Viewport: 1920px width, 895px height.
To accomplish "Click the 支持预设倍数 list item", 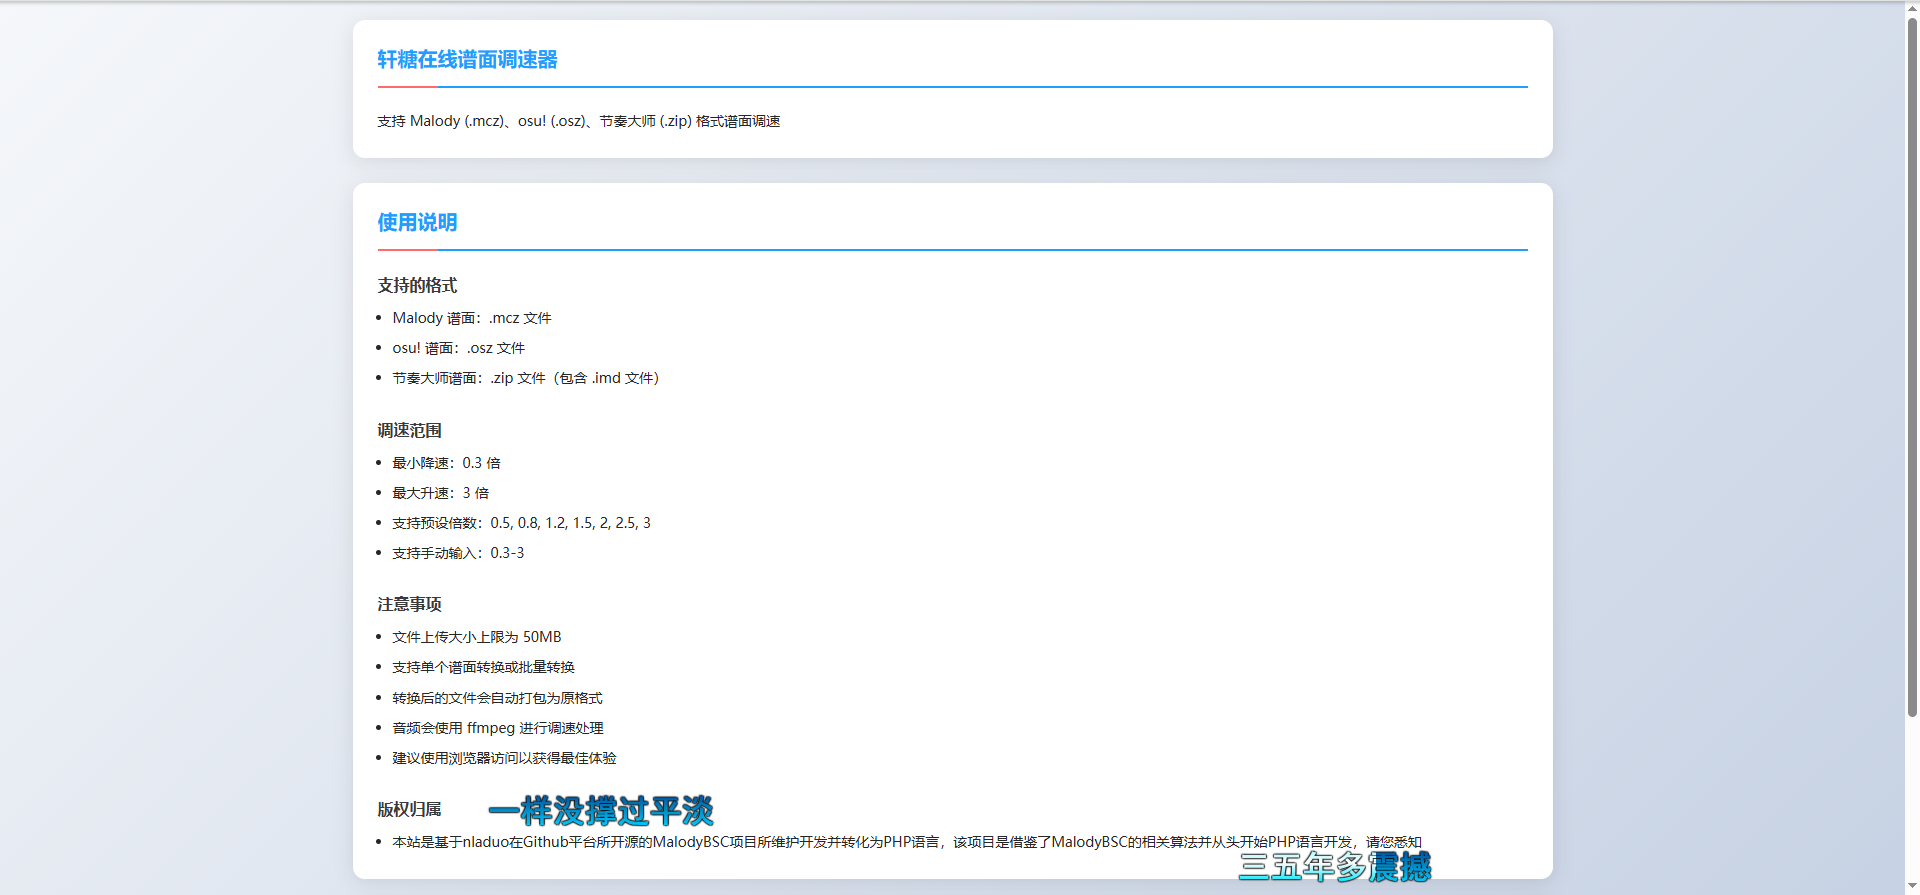I will pyautogui.click(x=521, y=523).
